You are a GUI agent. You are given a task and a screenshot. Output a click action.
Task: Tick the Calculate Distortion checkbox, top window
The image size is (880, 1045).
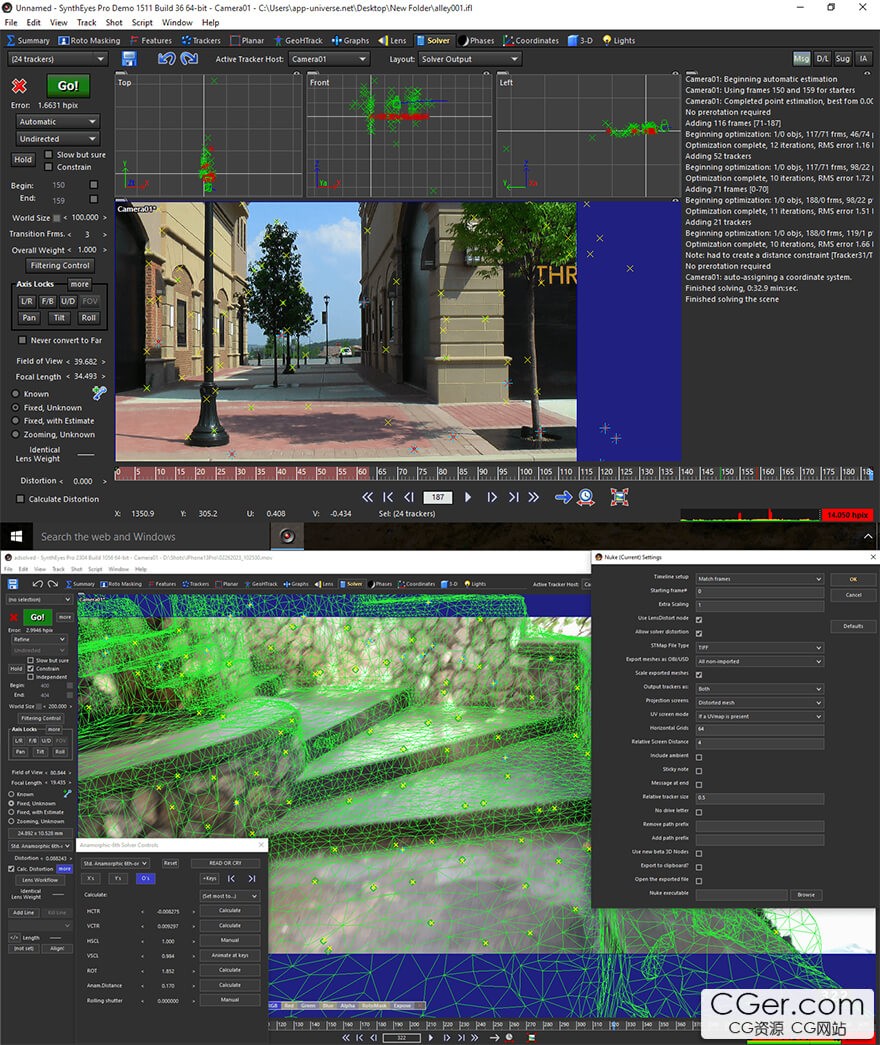[x=20, y=499]
